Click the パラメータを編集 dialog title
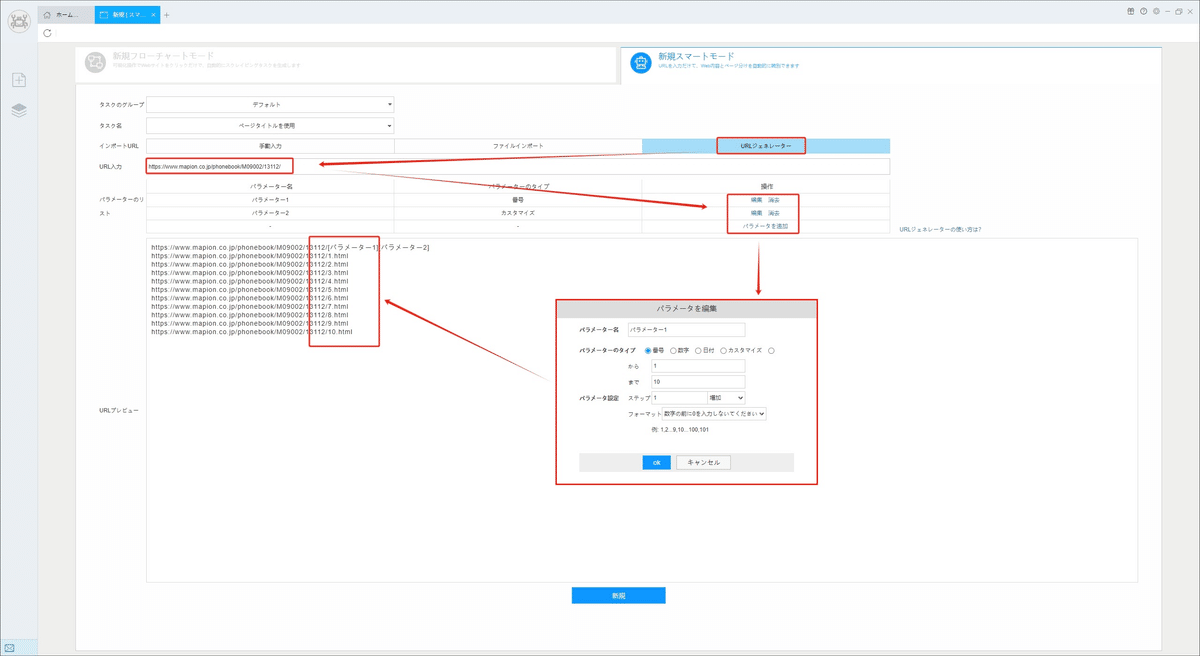Screen dimensions: 1200x656 click(687, 308)
